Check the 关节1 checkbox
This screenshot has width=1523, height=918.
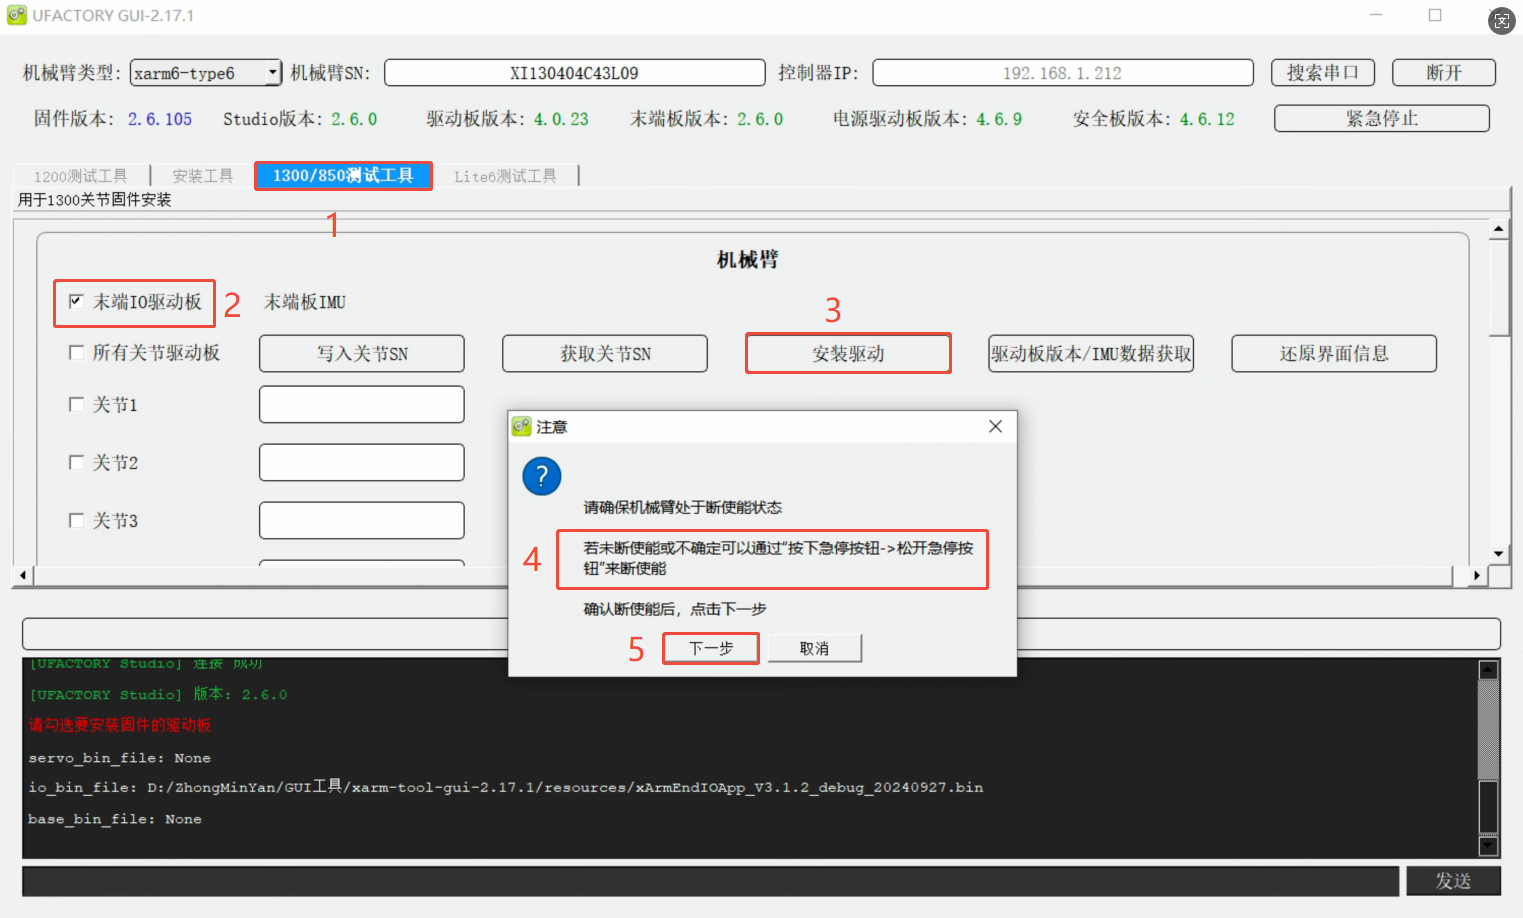(x=76, y=404)
